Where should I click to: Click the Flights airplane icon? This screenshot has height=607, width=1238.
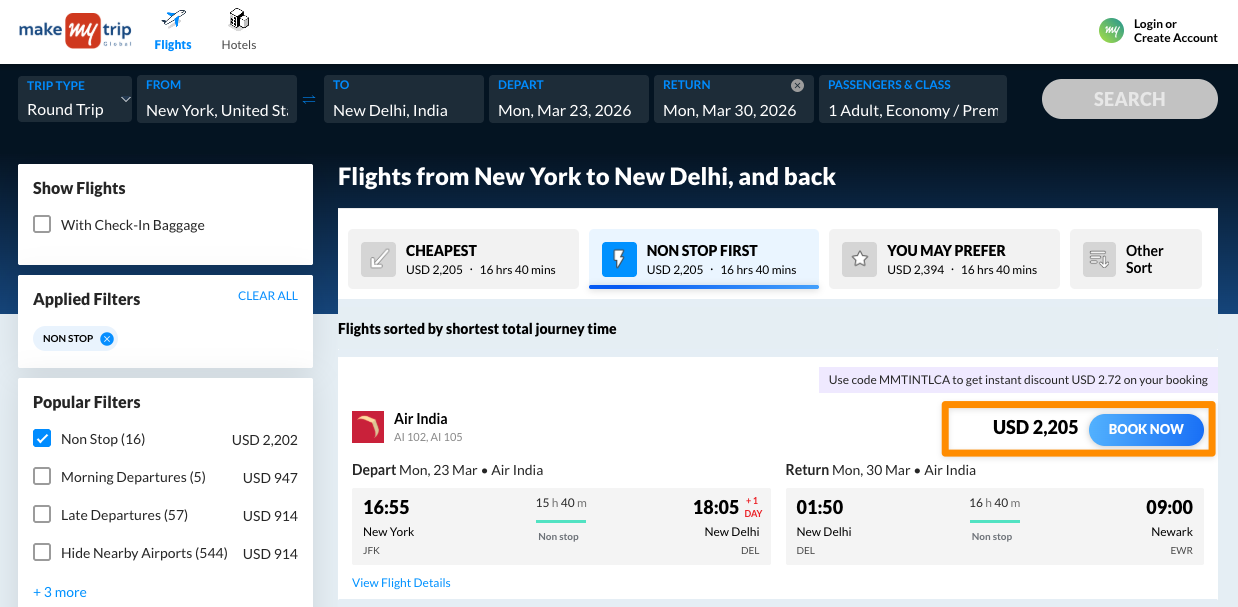173,20
